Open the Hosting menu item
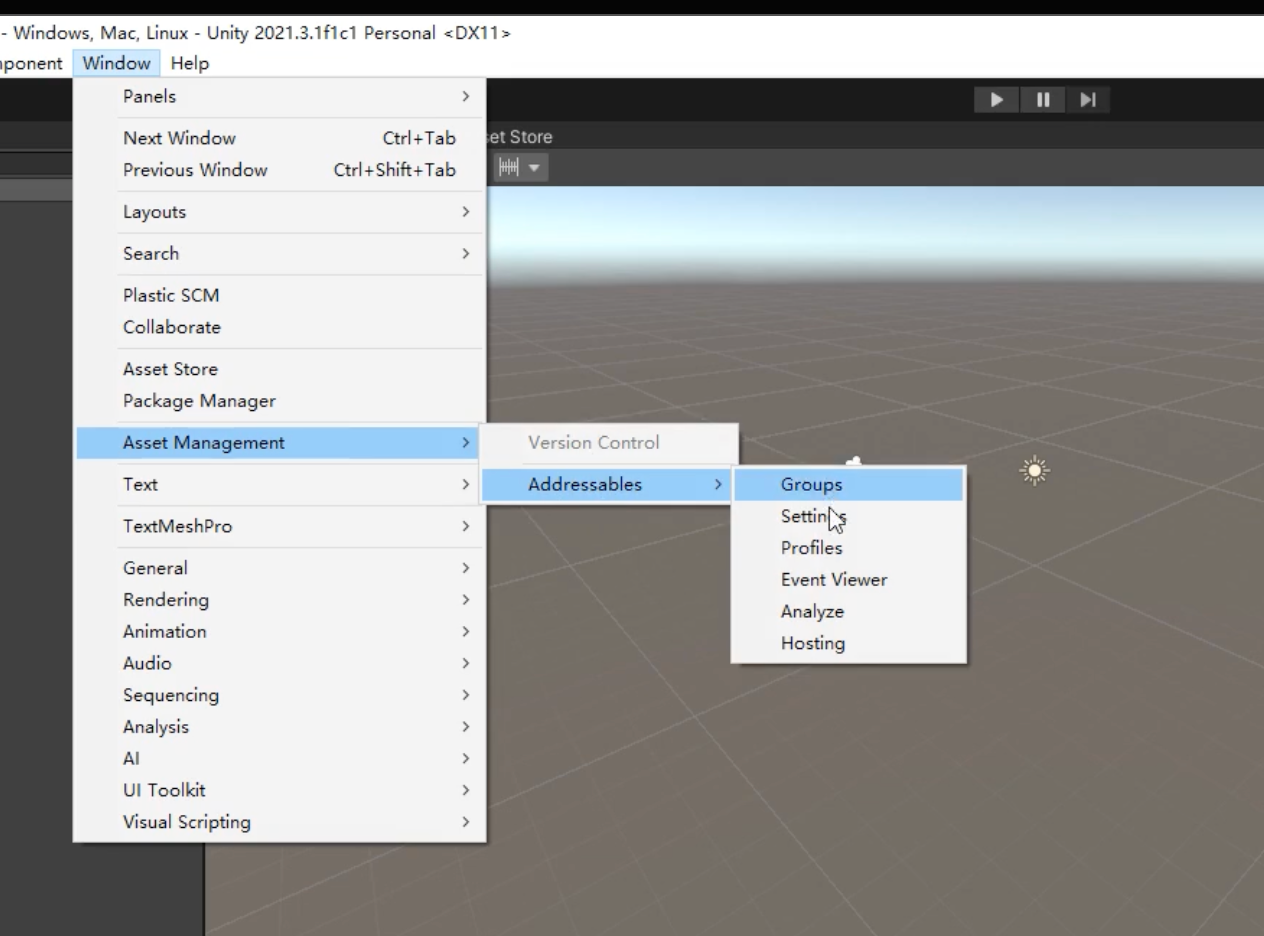The width and height of the screenshot is (1264, 936). 812,644
